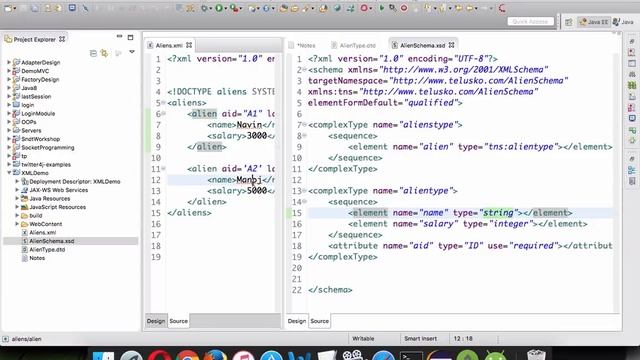
Task: Close the Aliens.xml editor tab
Action: tap(189, 45)
